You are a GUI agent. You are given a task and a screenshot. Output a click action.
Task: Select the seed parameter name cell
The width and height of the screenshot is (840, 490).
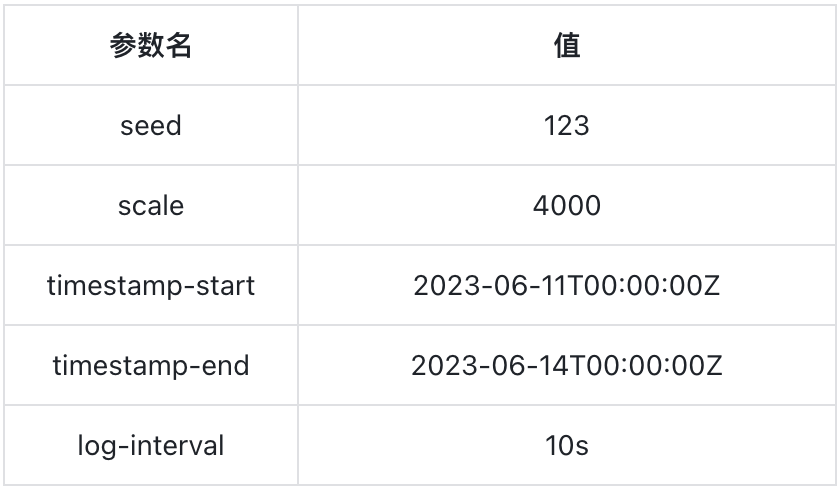click(151, 126)
